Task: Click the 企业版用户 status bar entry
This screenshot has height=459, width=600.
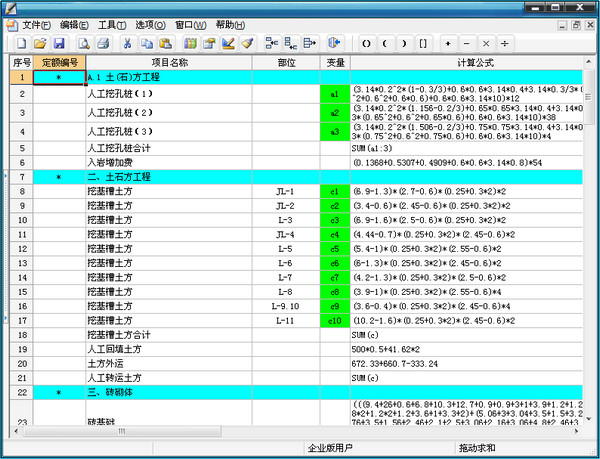Action: pos(330,448)
